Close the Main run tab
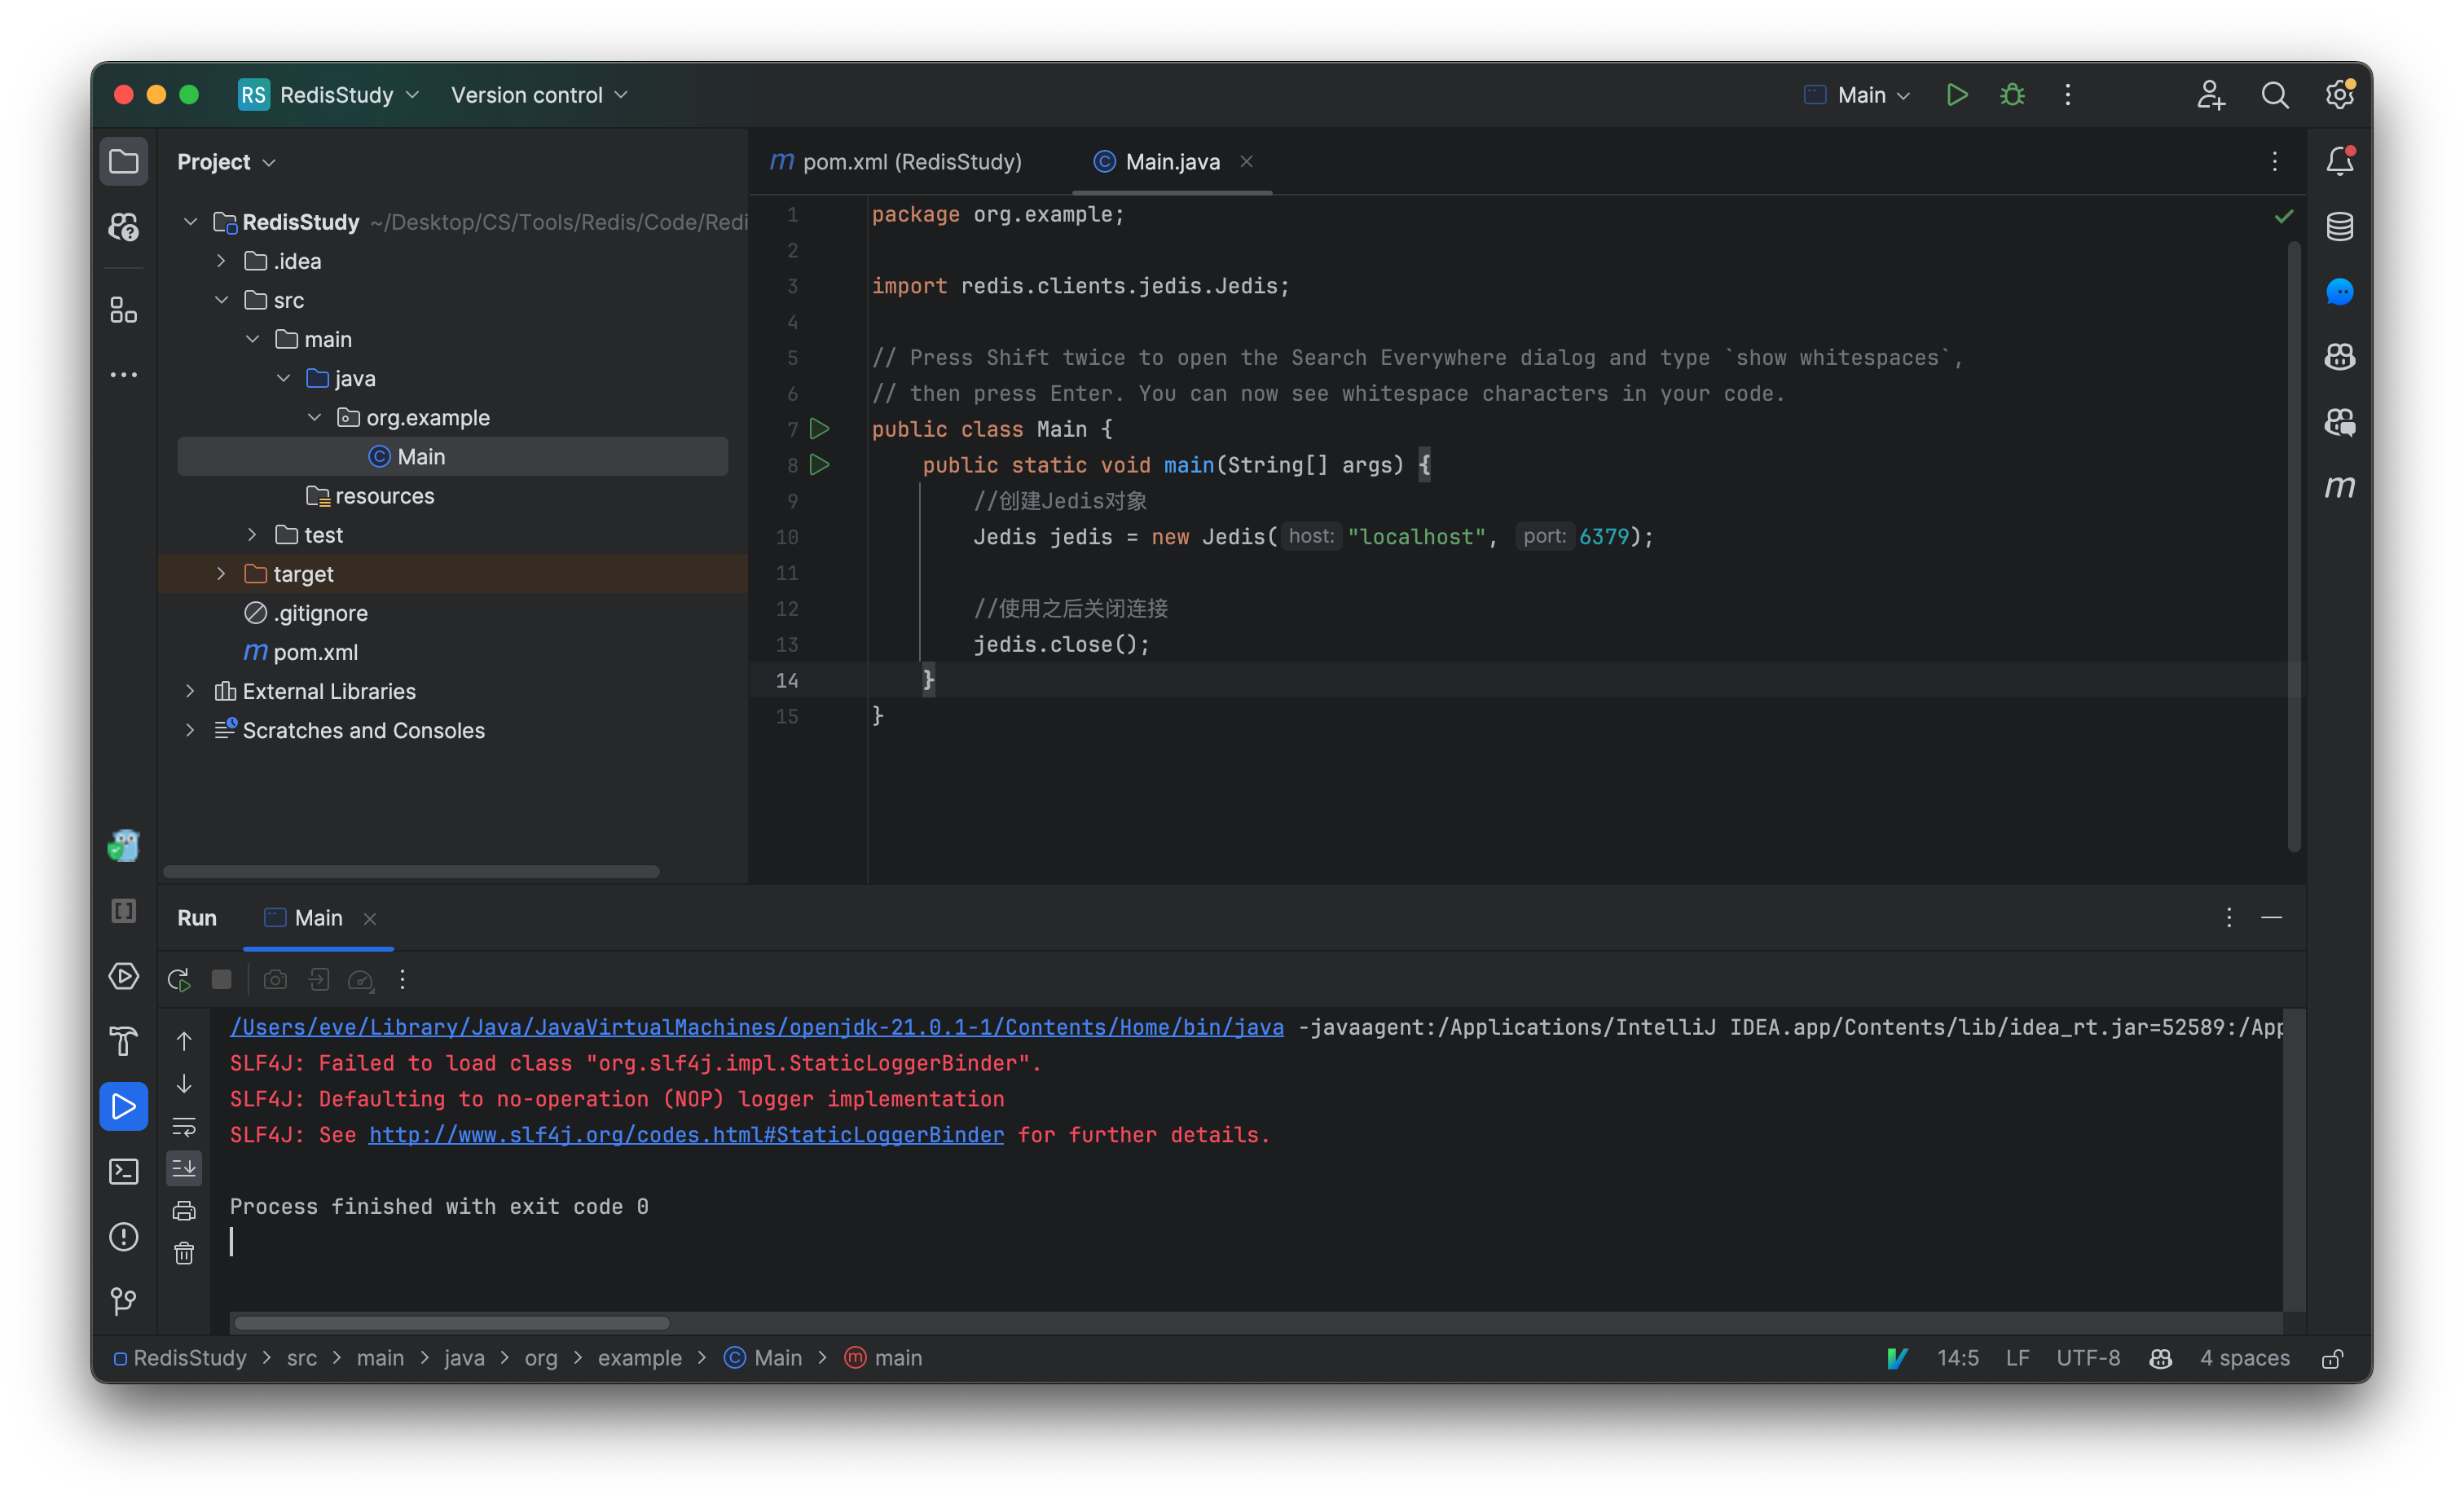The image size is (2464, 1504). 370,919
